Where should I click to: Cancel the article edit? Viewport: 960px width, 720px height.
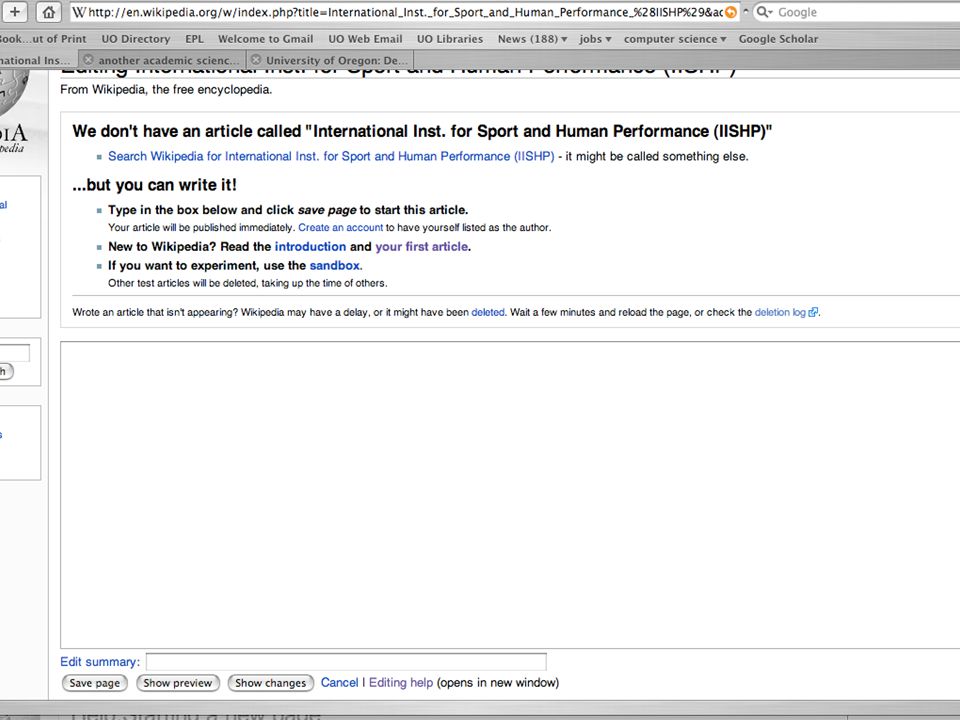339,683
